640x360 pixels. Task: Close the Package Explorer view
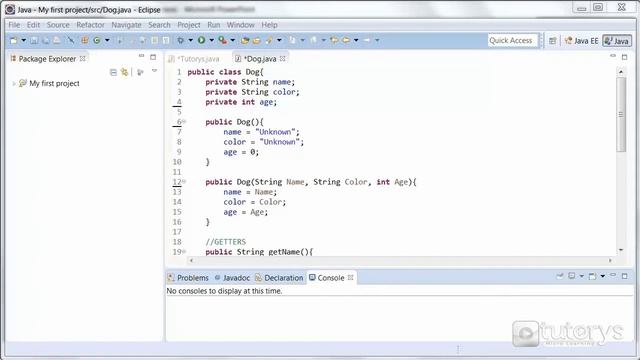click(83, 59)
